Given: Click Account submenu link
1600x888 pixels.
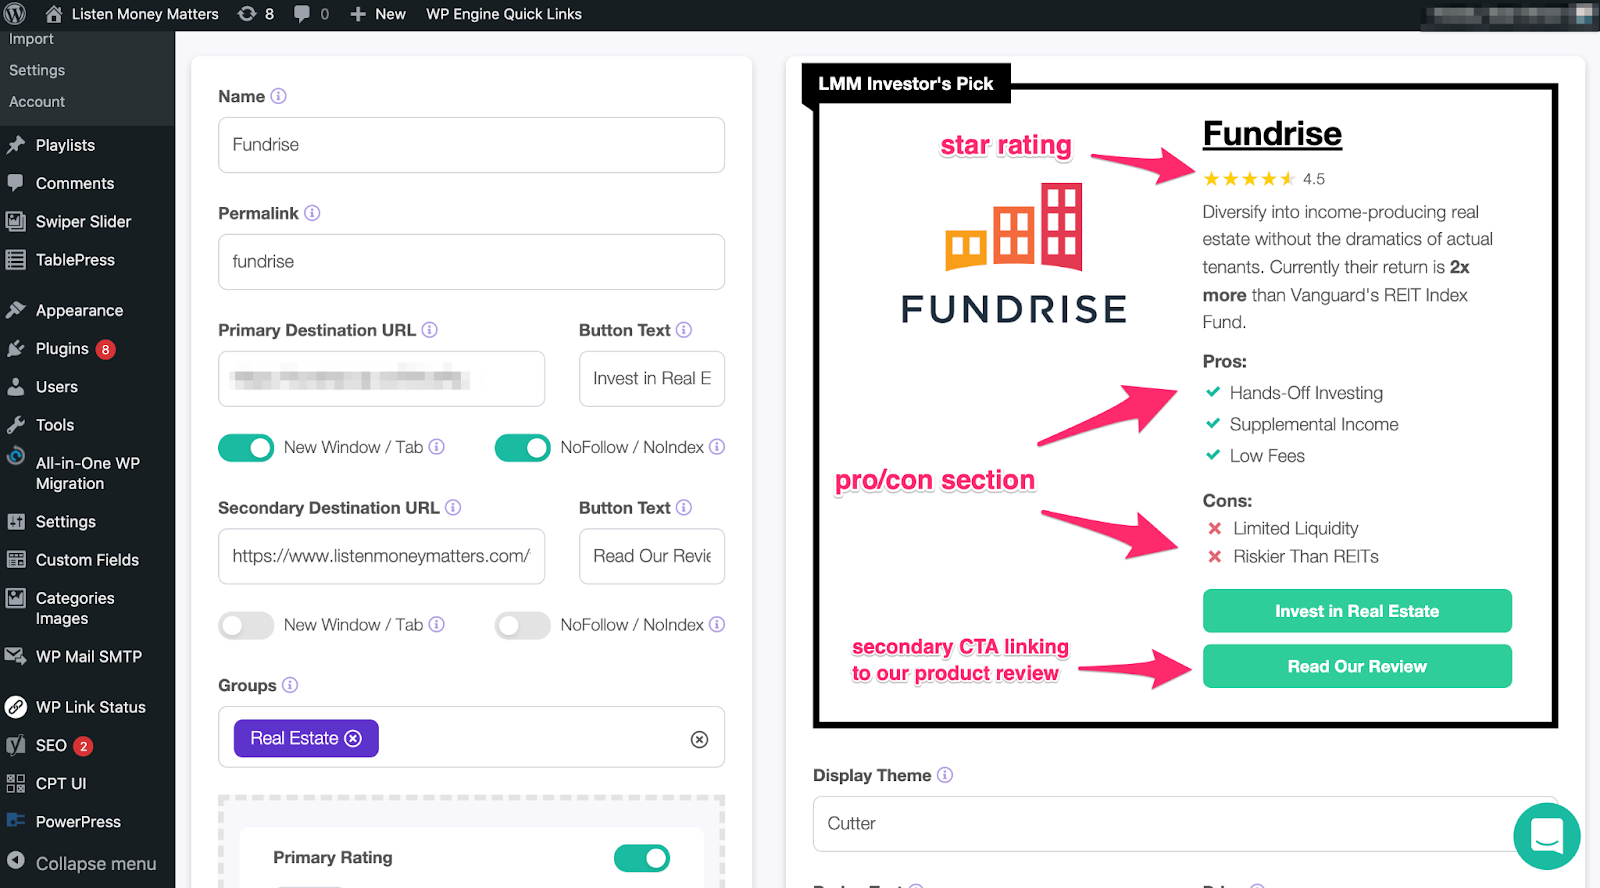Looking at the screenshot, I should (37, 102).
